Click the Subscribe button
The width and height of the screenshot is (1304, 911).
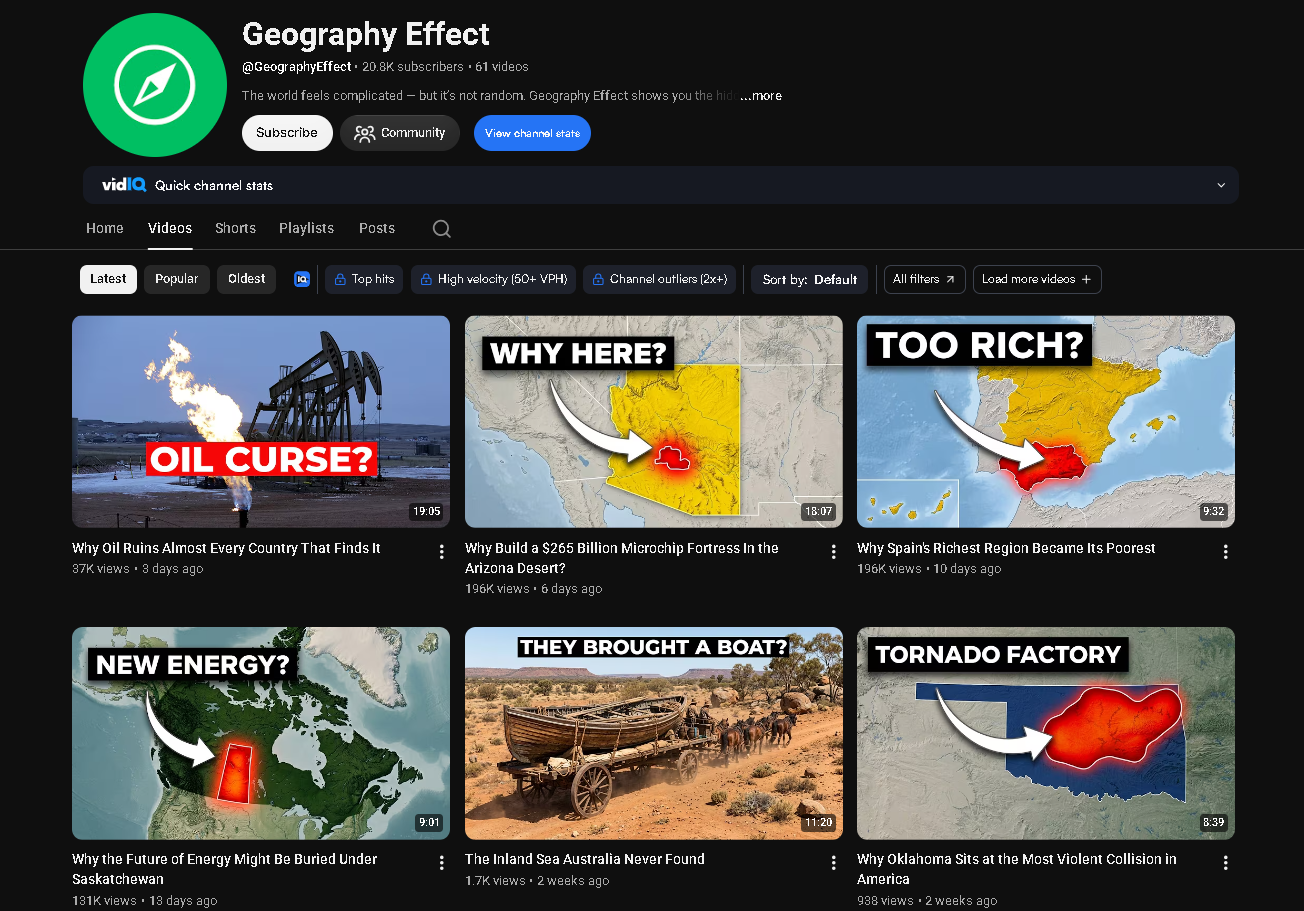click(x=287, y=132)
